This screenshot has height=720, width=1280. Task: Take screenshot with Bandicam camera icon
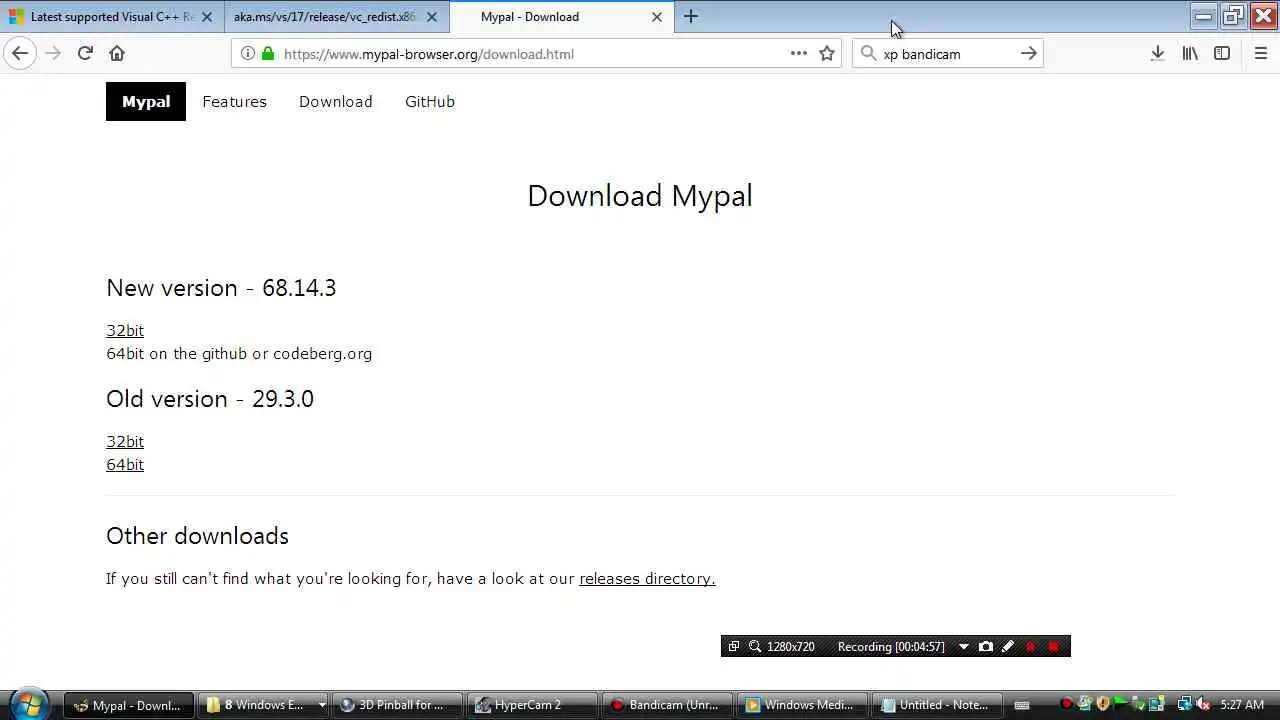tap(986, 646)
